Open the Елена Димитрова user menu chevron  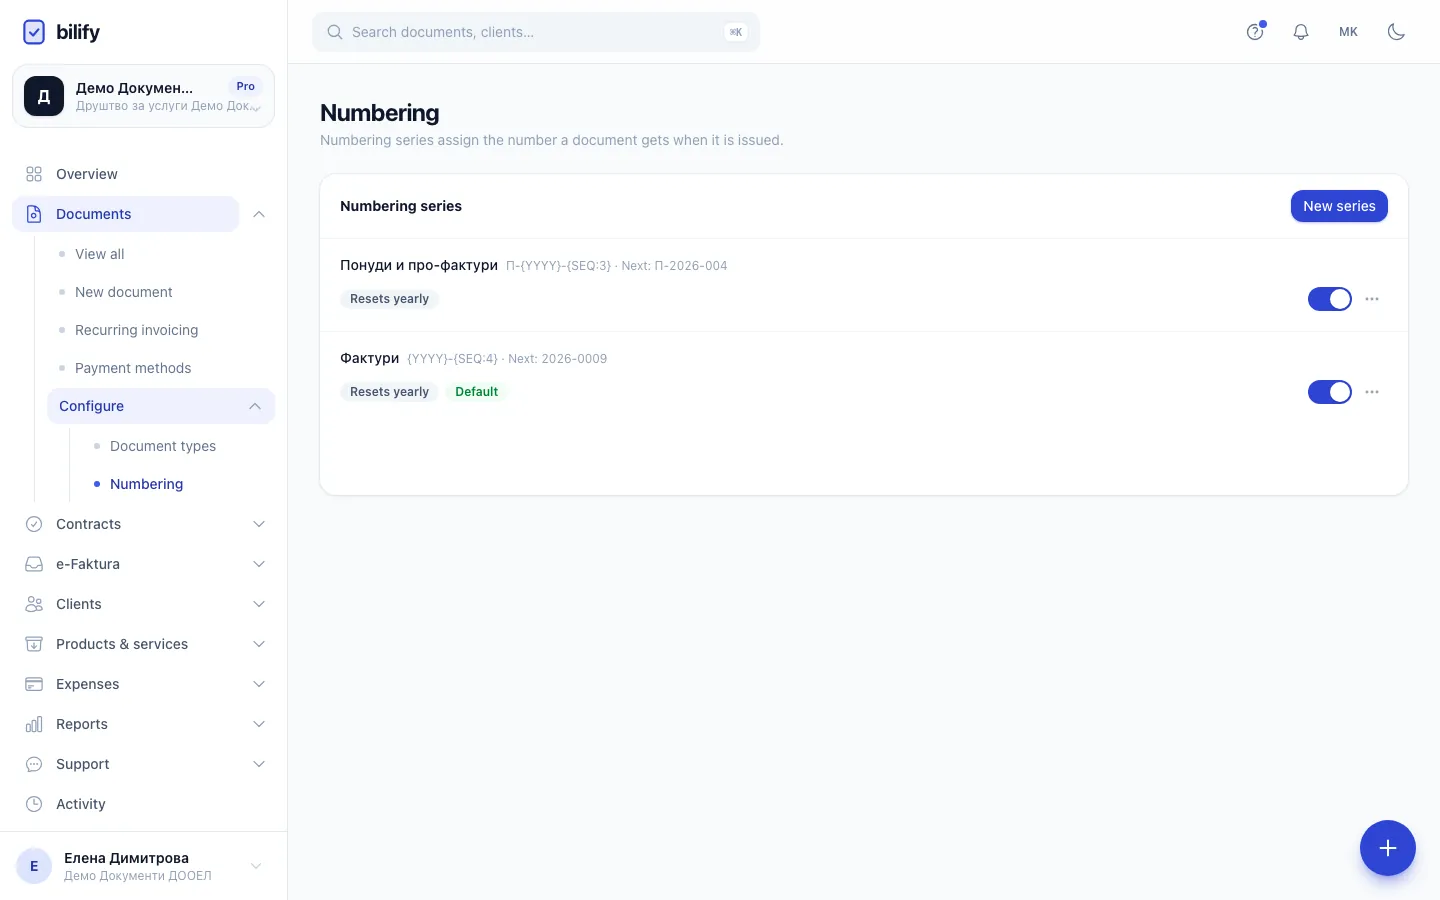(x=256, y=866)
